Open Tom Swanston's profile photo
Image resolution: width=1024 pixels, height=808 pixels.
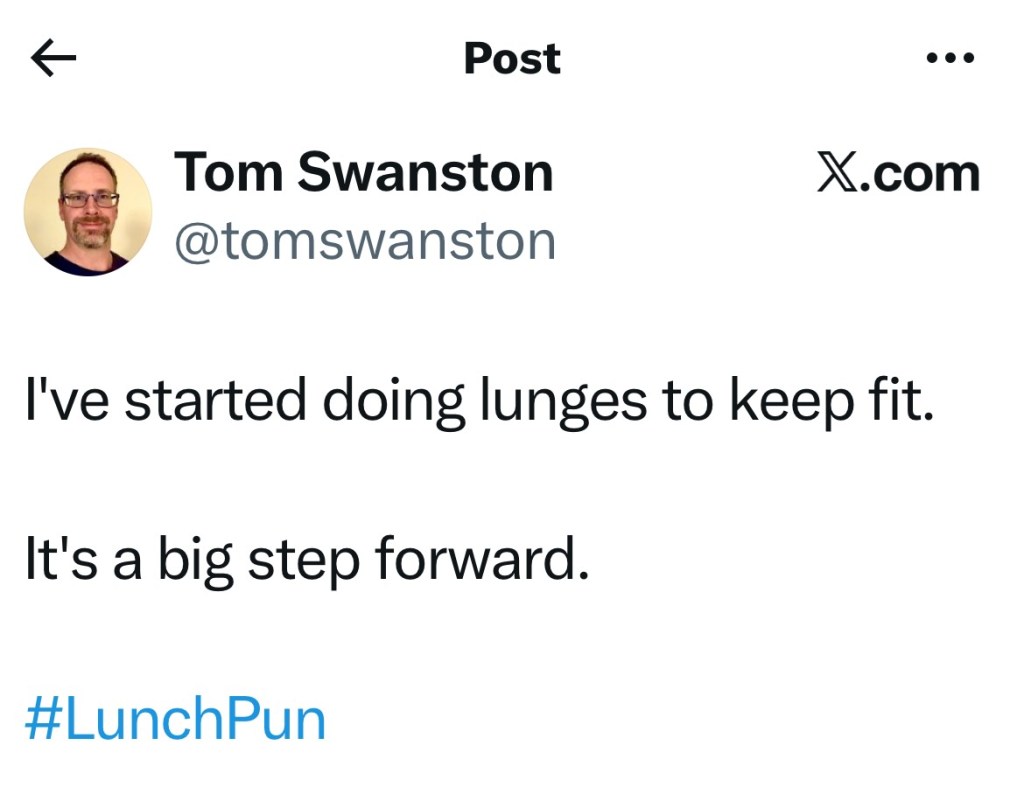click(x=88, y=212)
